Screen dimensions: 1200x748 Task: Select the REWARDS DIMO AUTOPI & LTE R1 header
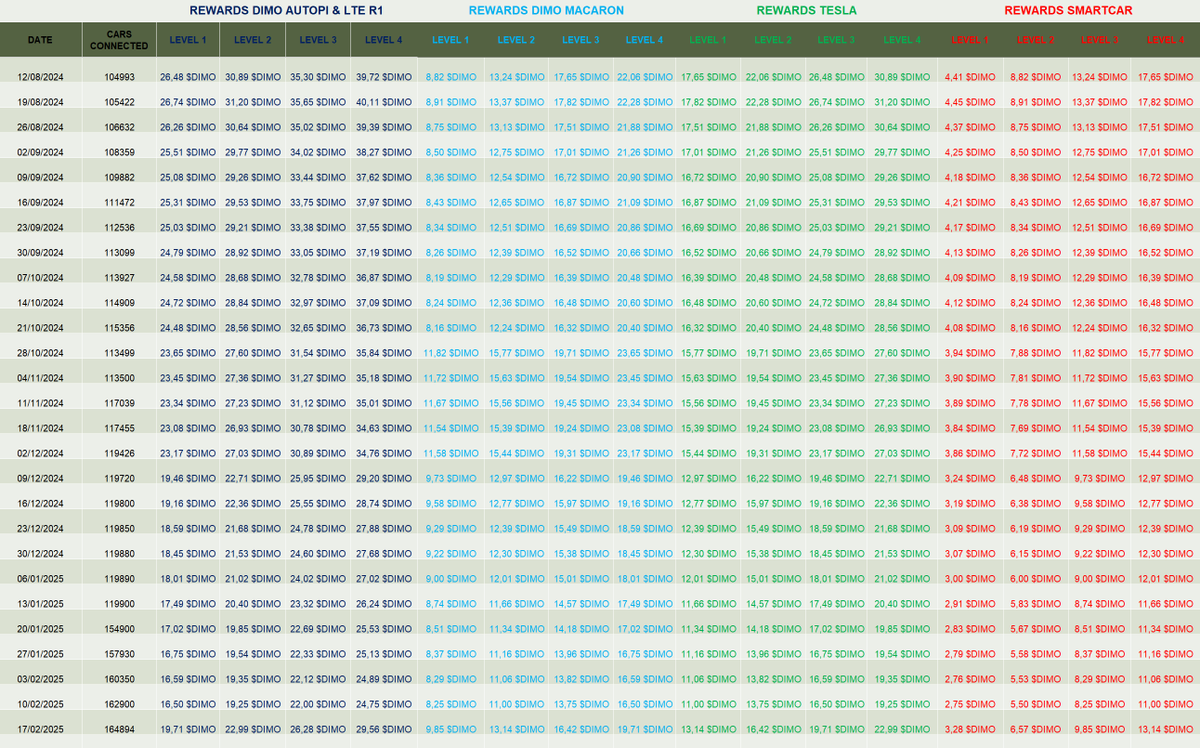pyautogui.click(x=286, y=10)
